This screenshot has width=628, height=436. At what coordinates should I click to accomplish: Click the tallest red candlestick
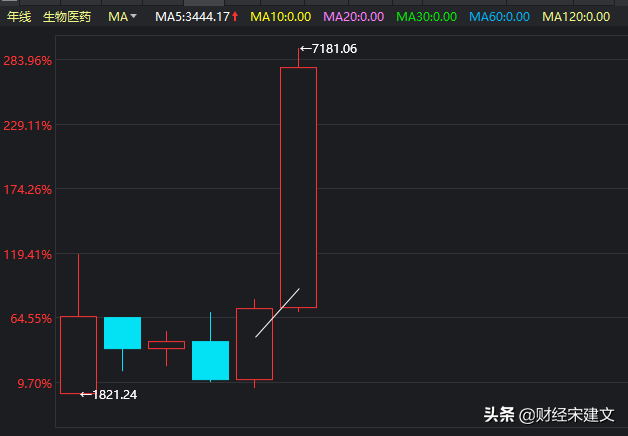[298, 187]
